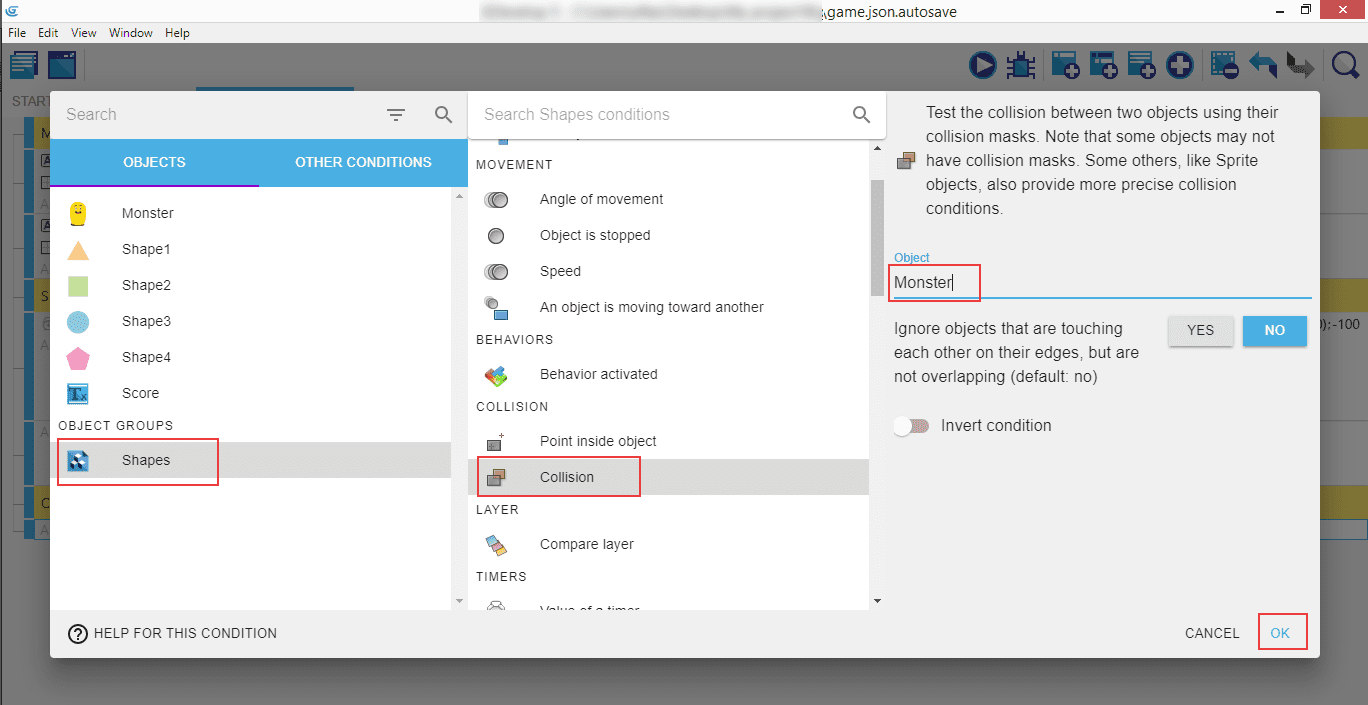Image resolution: width=1368 pixels, height=705 pixels.
Task: Select the Shapes object group
Action: [x=146, y=460]
